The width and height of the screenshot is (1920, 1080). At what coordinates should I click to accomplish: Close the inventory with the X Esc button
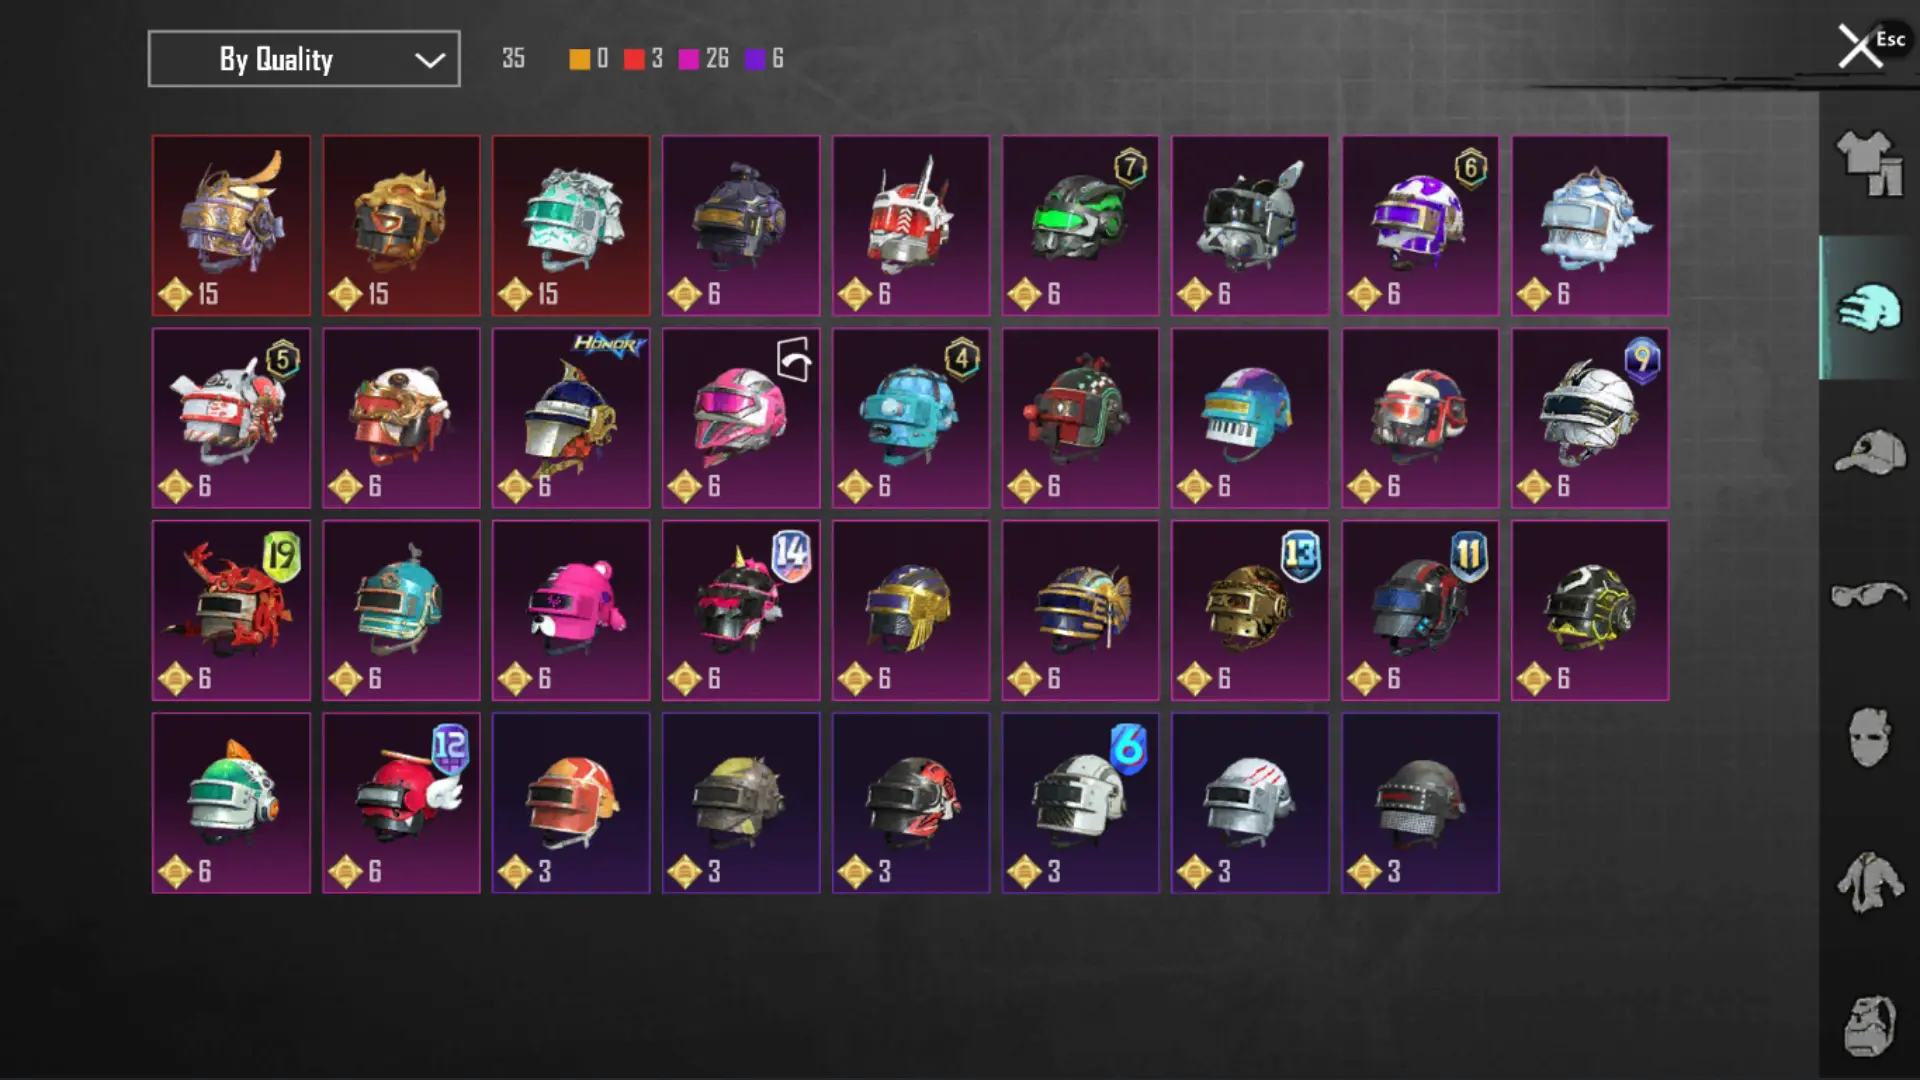point(1870,45)
